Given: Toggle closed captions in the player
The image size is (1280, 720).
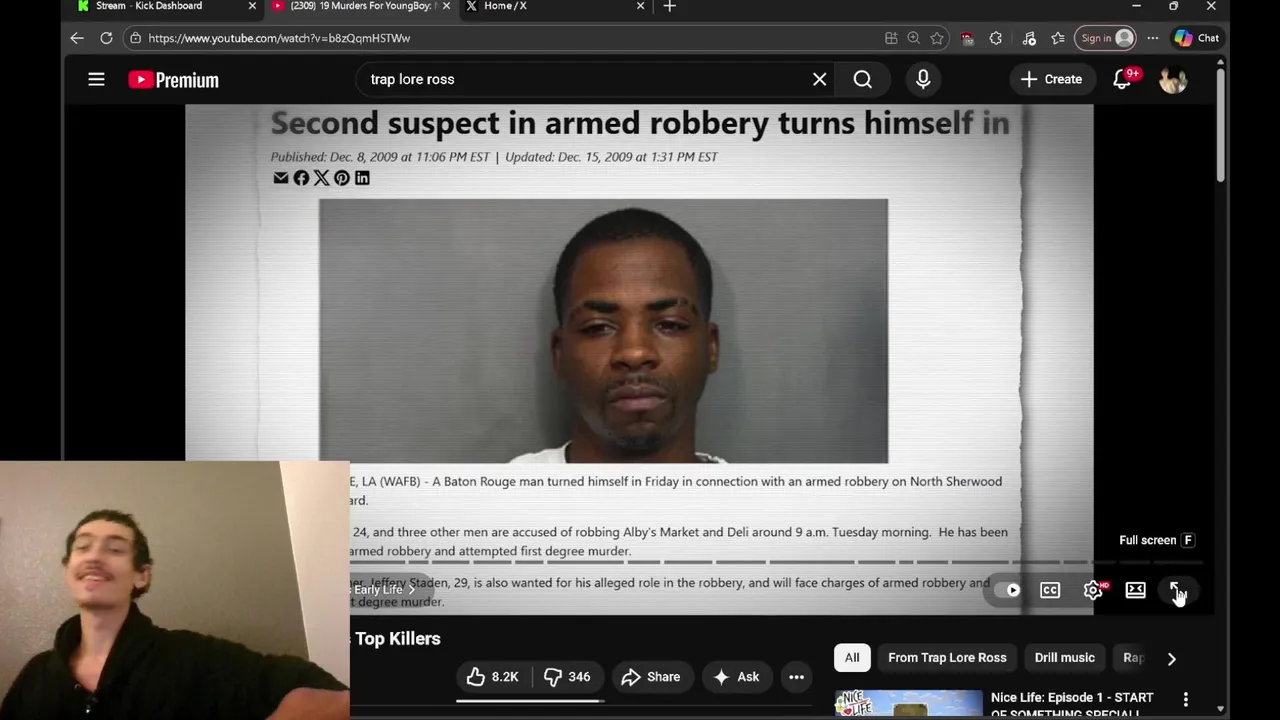Looking at the screenshot, I should click(x=1050, y=590).
